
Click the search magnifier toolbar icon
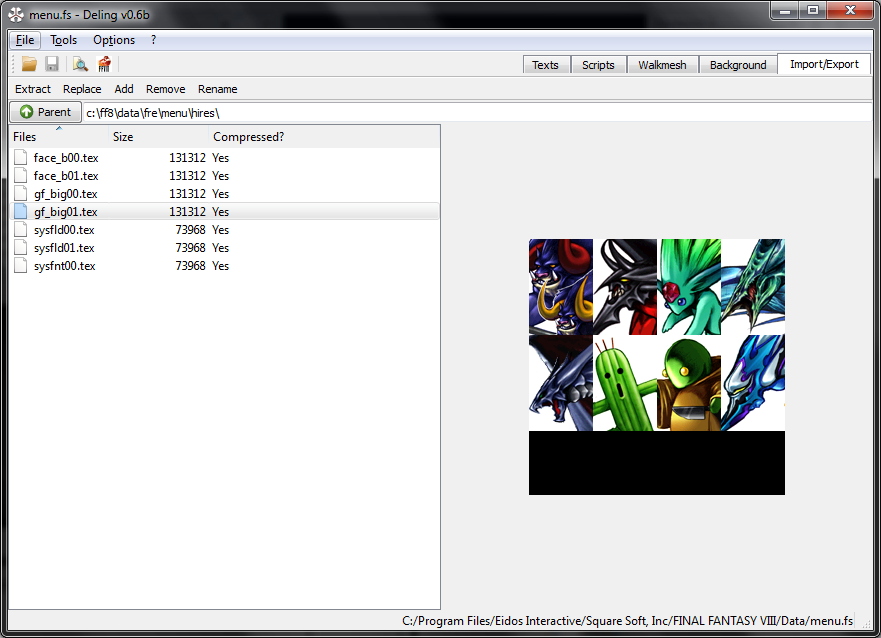80,64
